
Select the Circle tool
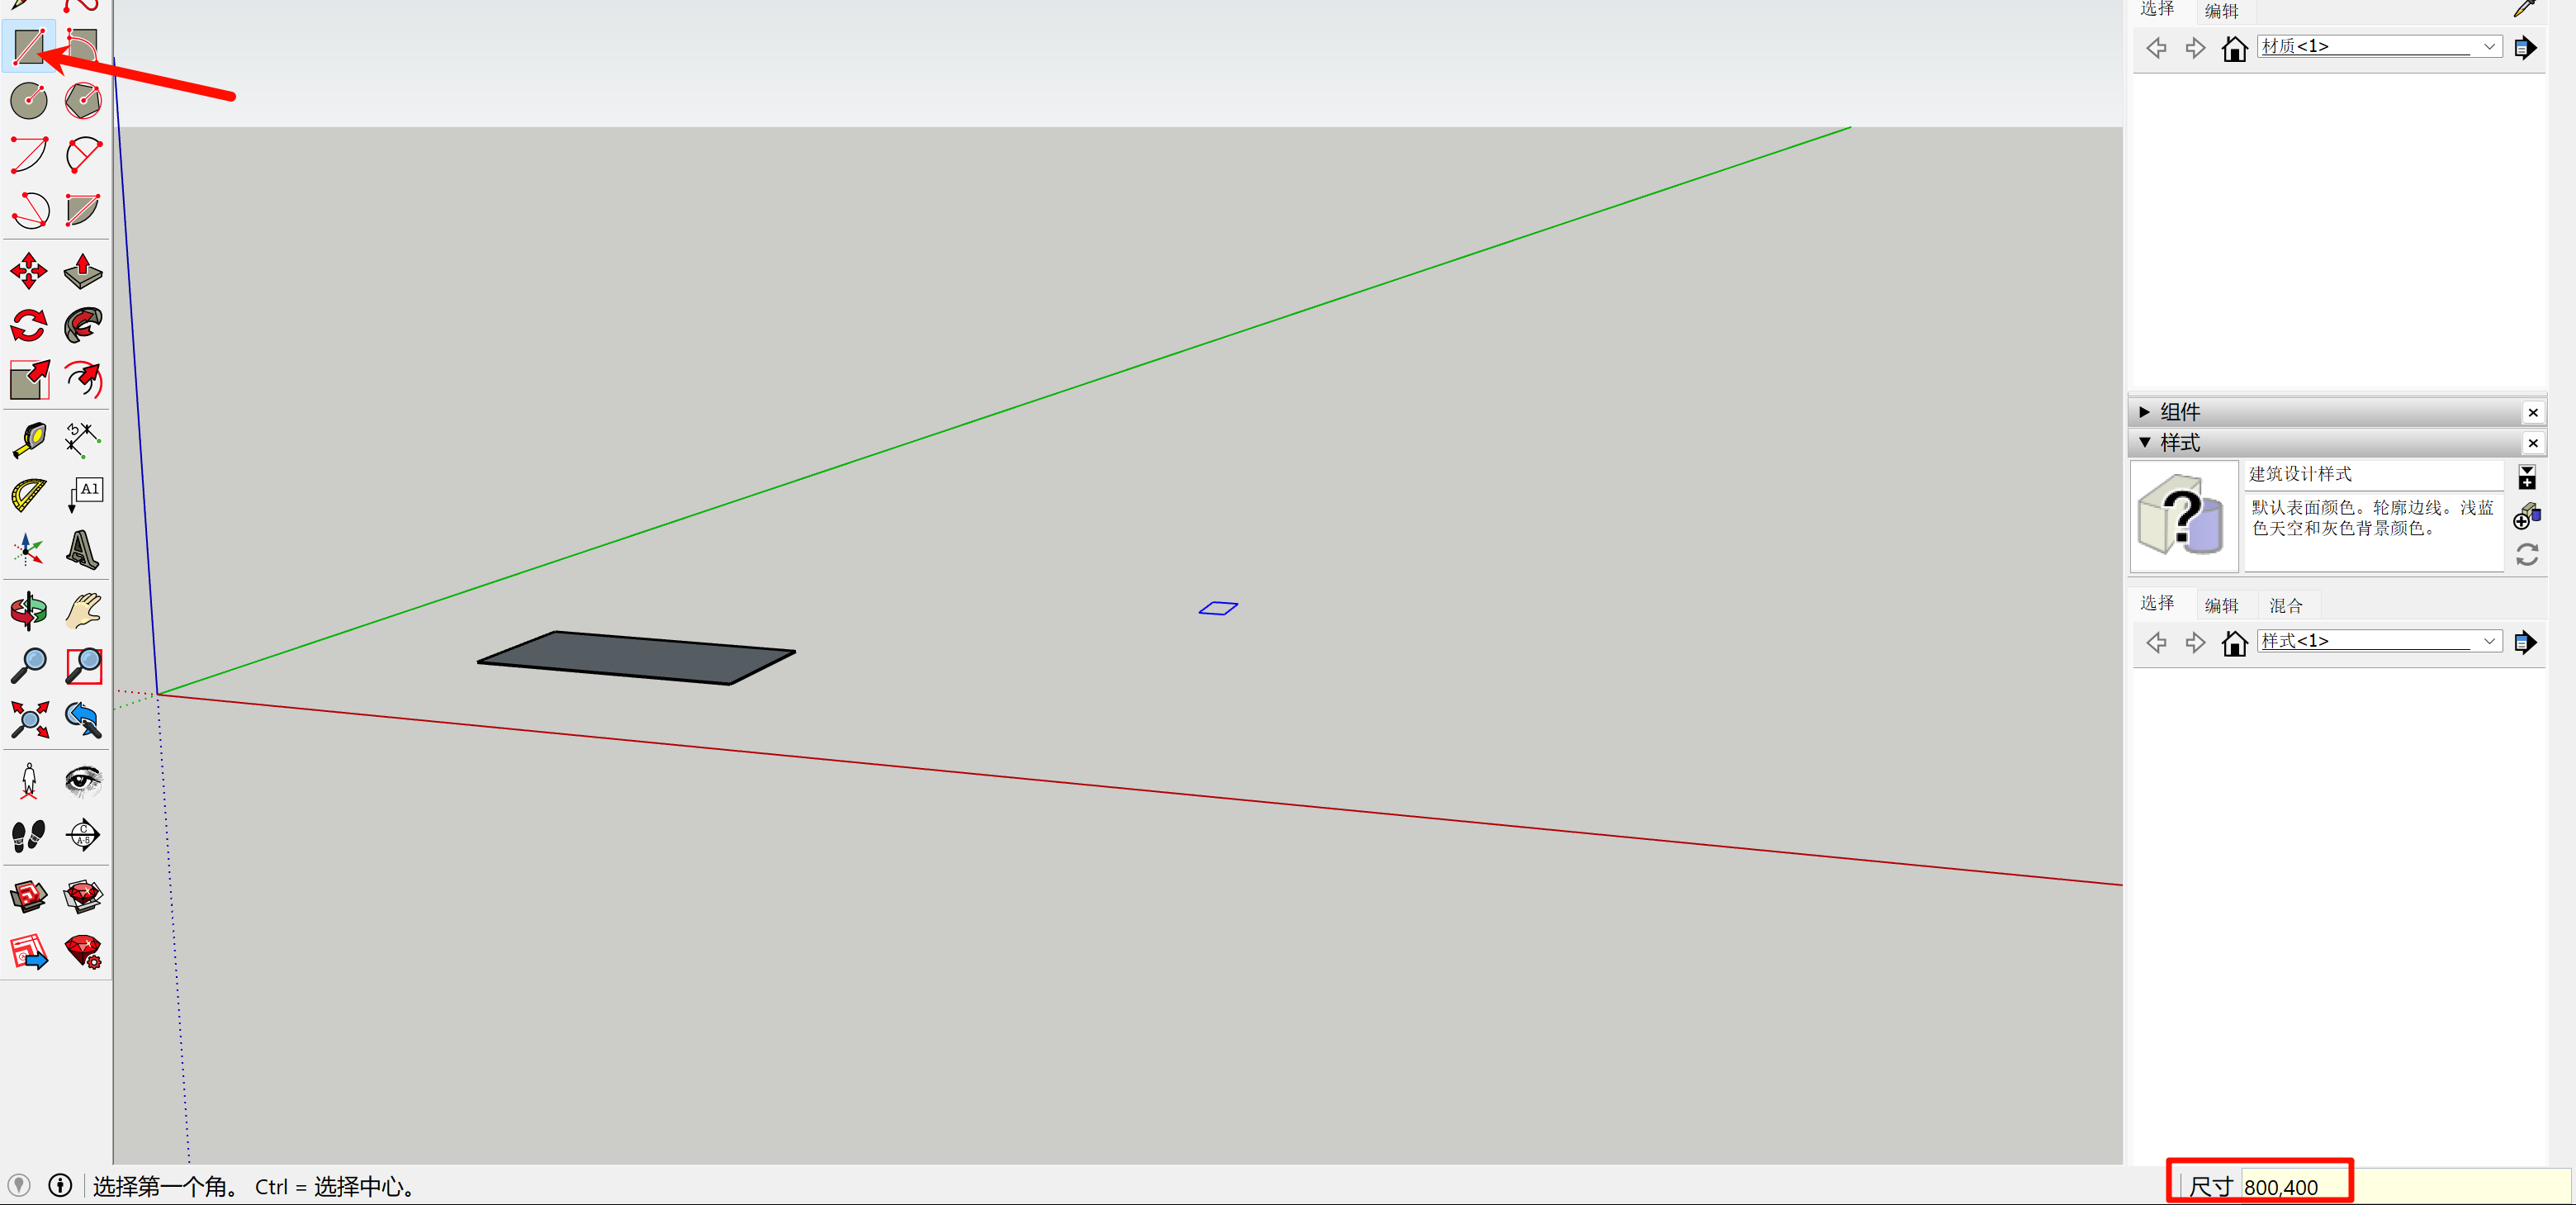pyautogui.click(x=29, y=100)
